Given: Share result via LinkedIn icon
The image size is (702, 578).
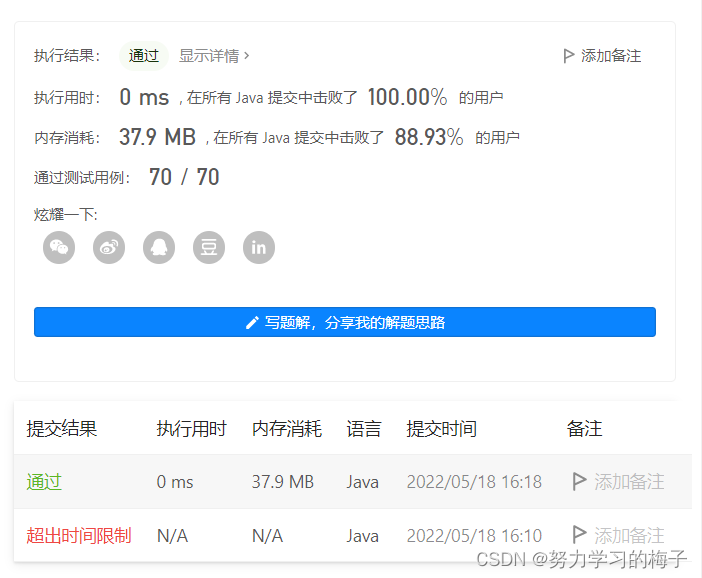Looking at the screenshot, I should [259, 248].
